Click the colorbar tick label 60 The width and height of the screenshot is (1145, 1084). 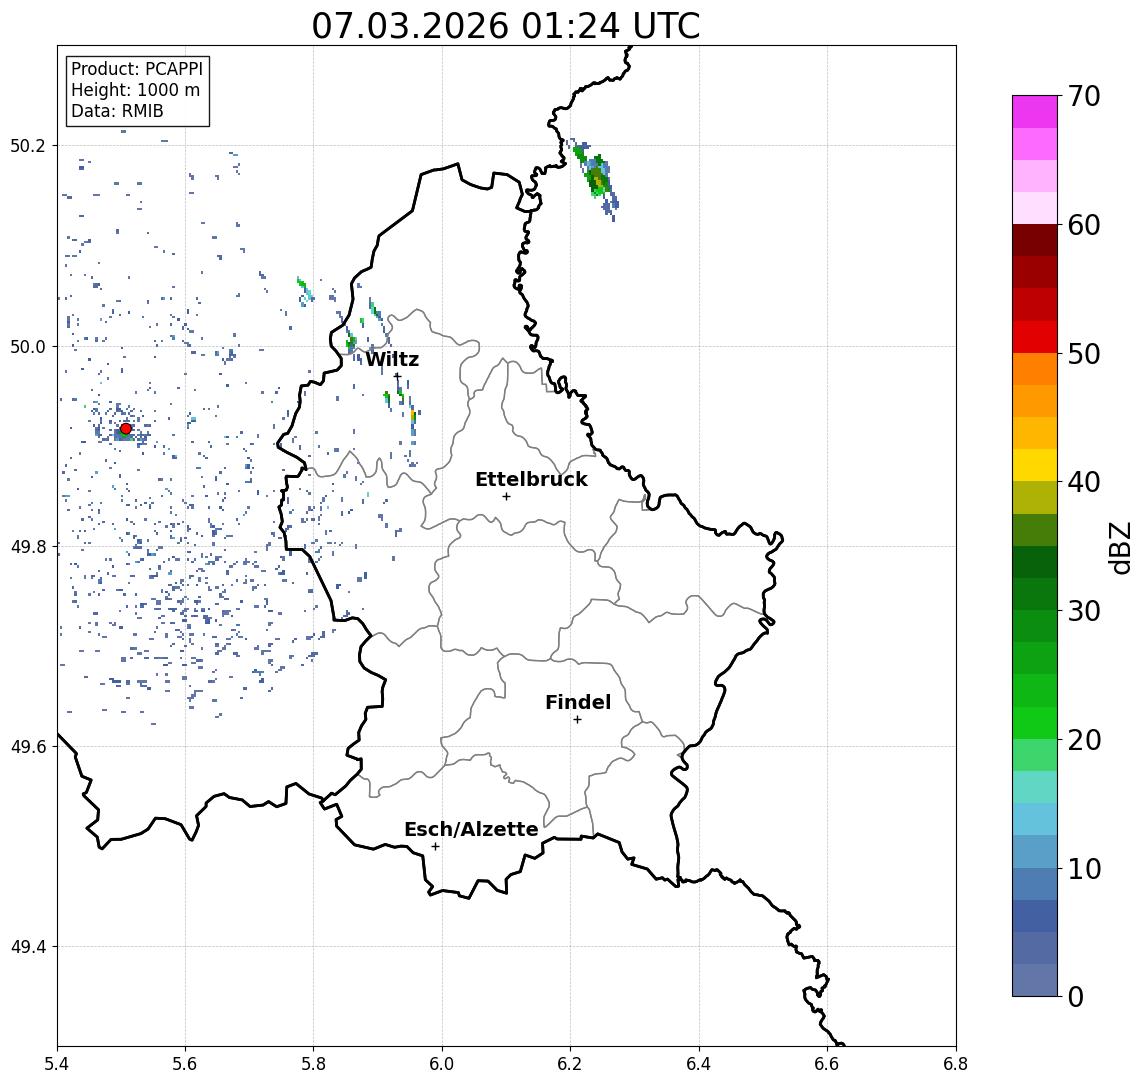pos(1084,225)
